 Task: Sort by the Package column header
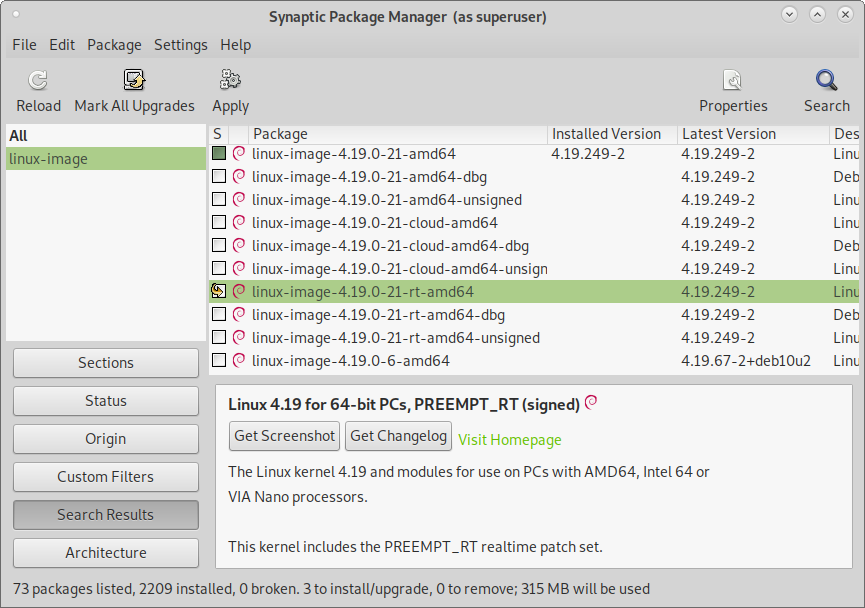[397, 134]
